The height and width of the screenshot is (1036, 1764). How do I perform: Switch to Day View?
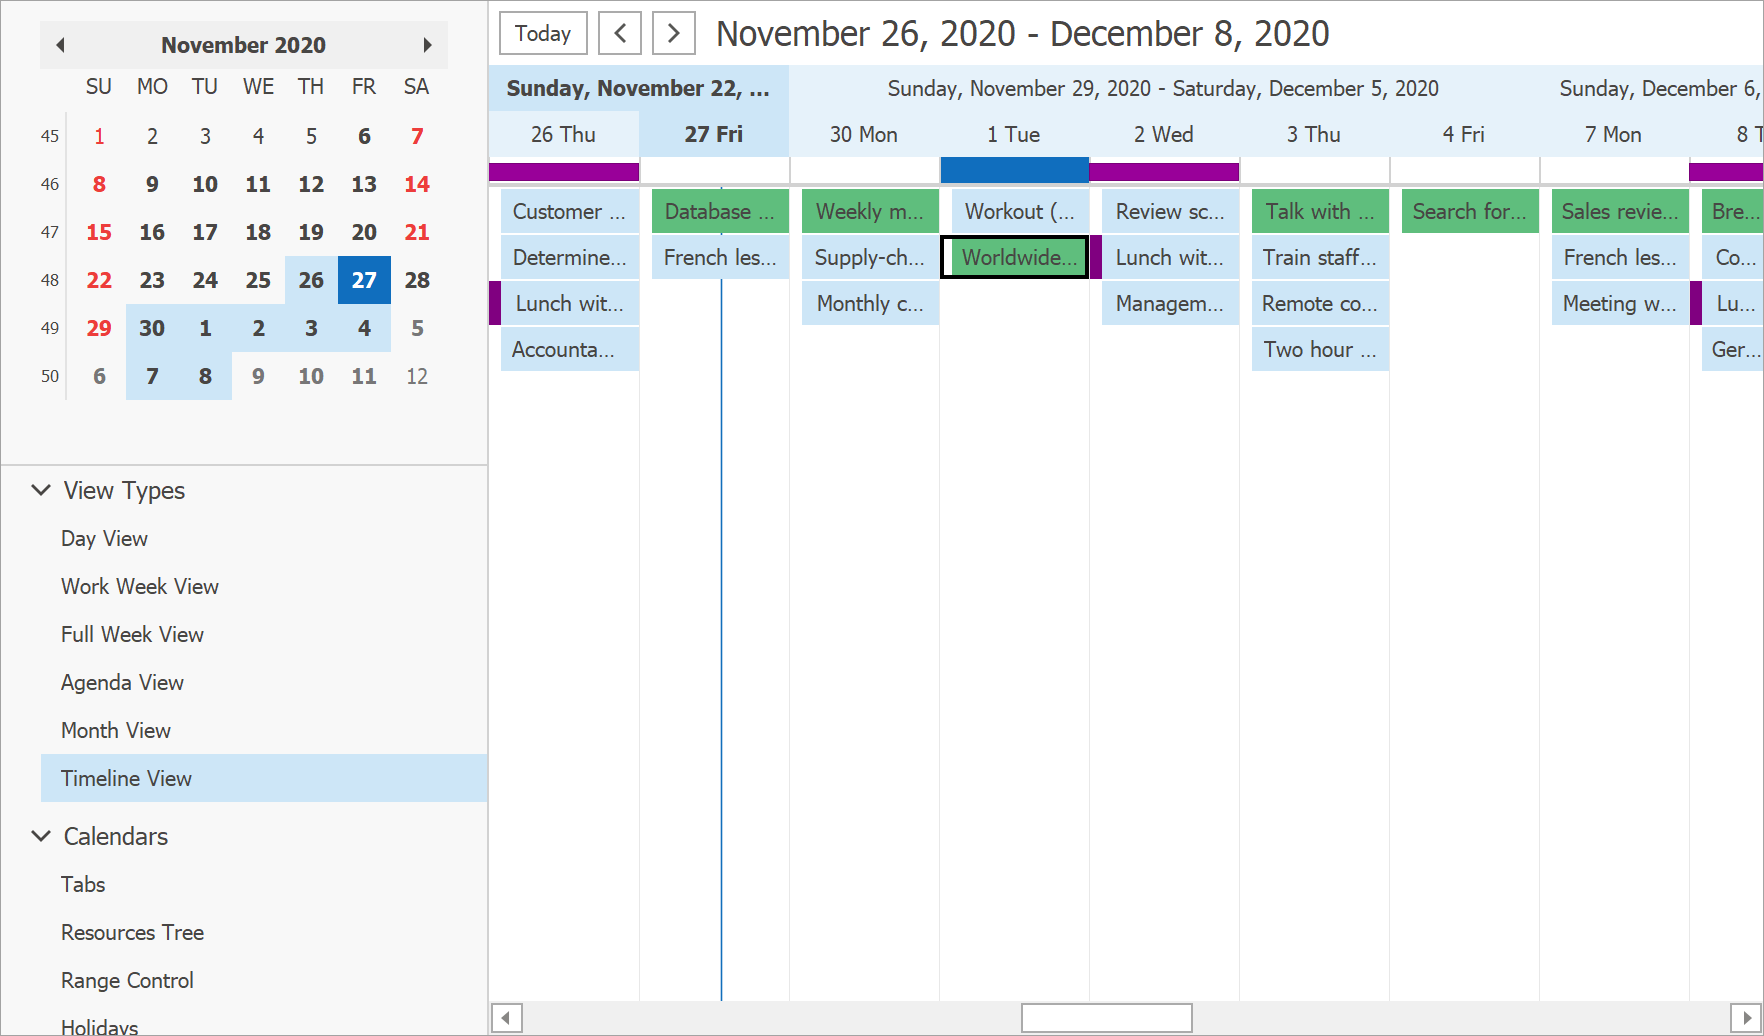[x=104, y=538]
